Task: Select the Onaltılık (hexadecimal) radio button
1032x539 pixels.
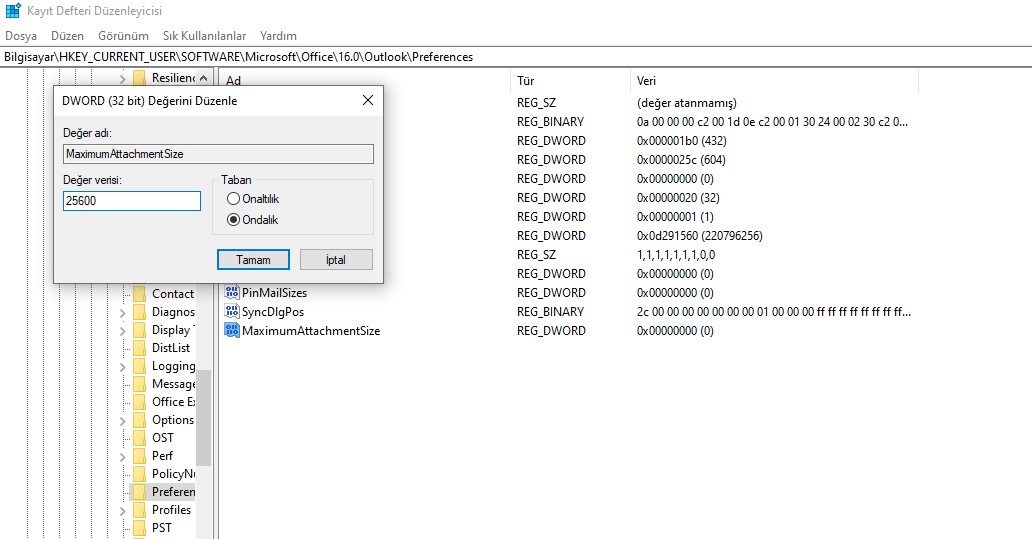Action: tap(234, 199)
